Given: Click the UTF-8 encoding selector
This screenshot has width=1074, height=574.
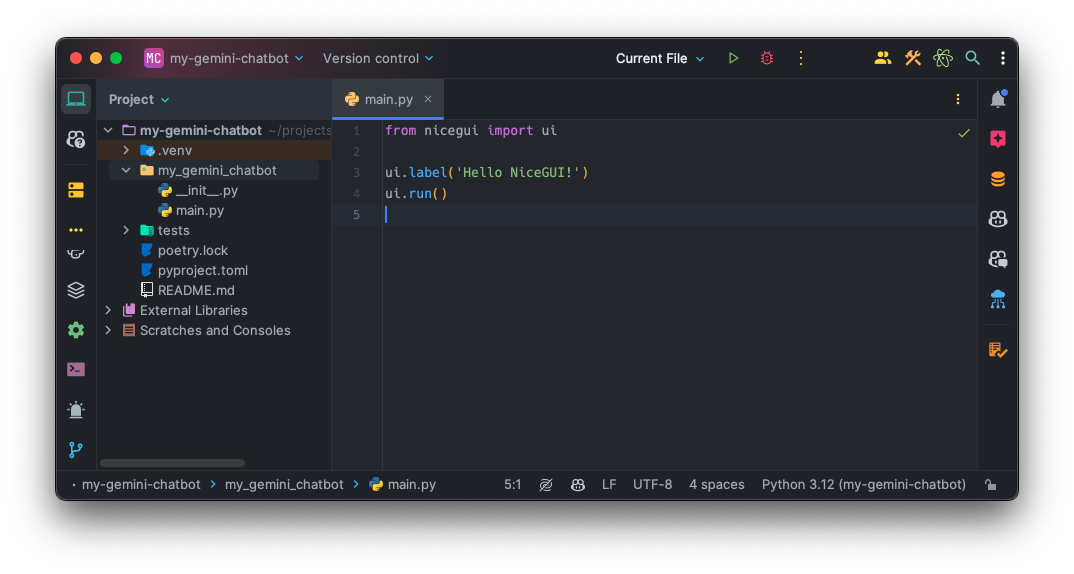Looking at the screenshot, I should 652,485.
